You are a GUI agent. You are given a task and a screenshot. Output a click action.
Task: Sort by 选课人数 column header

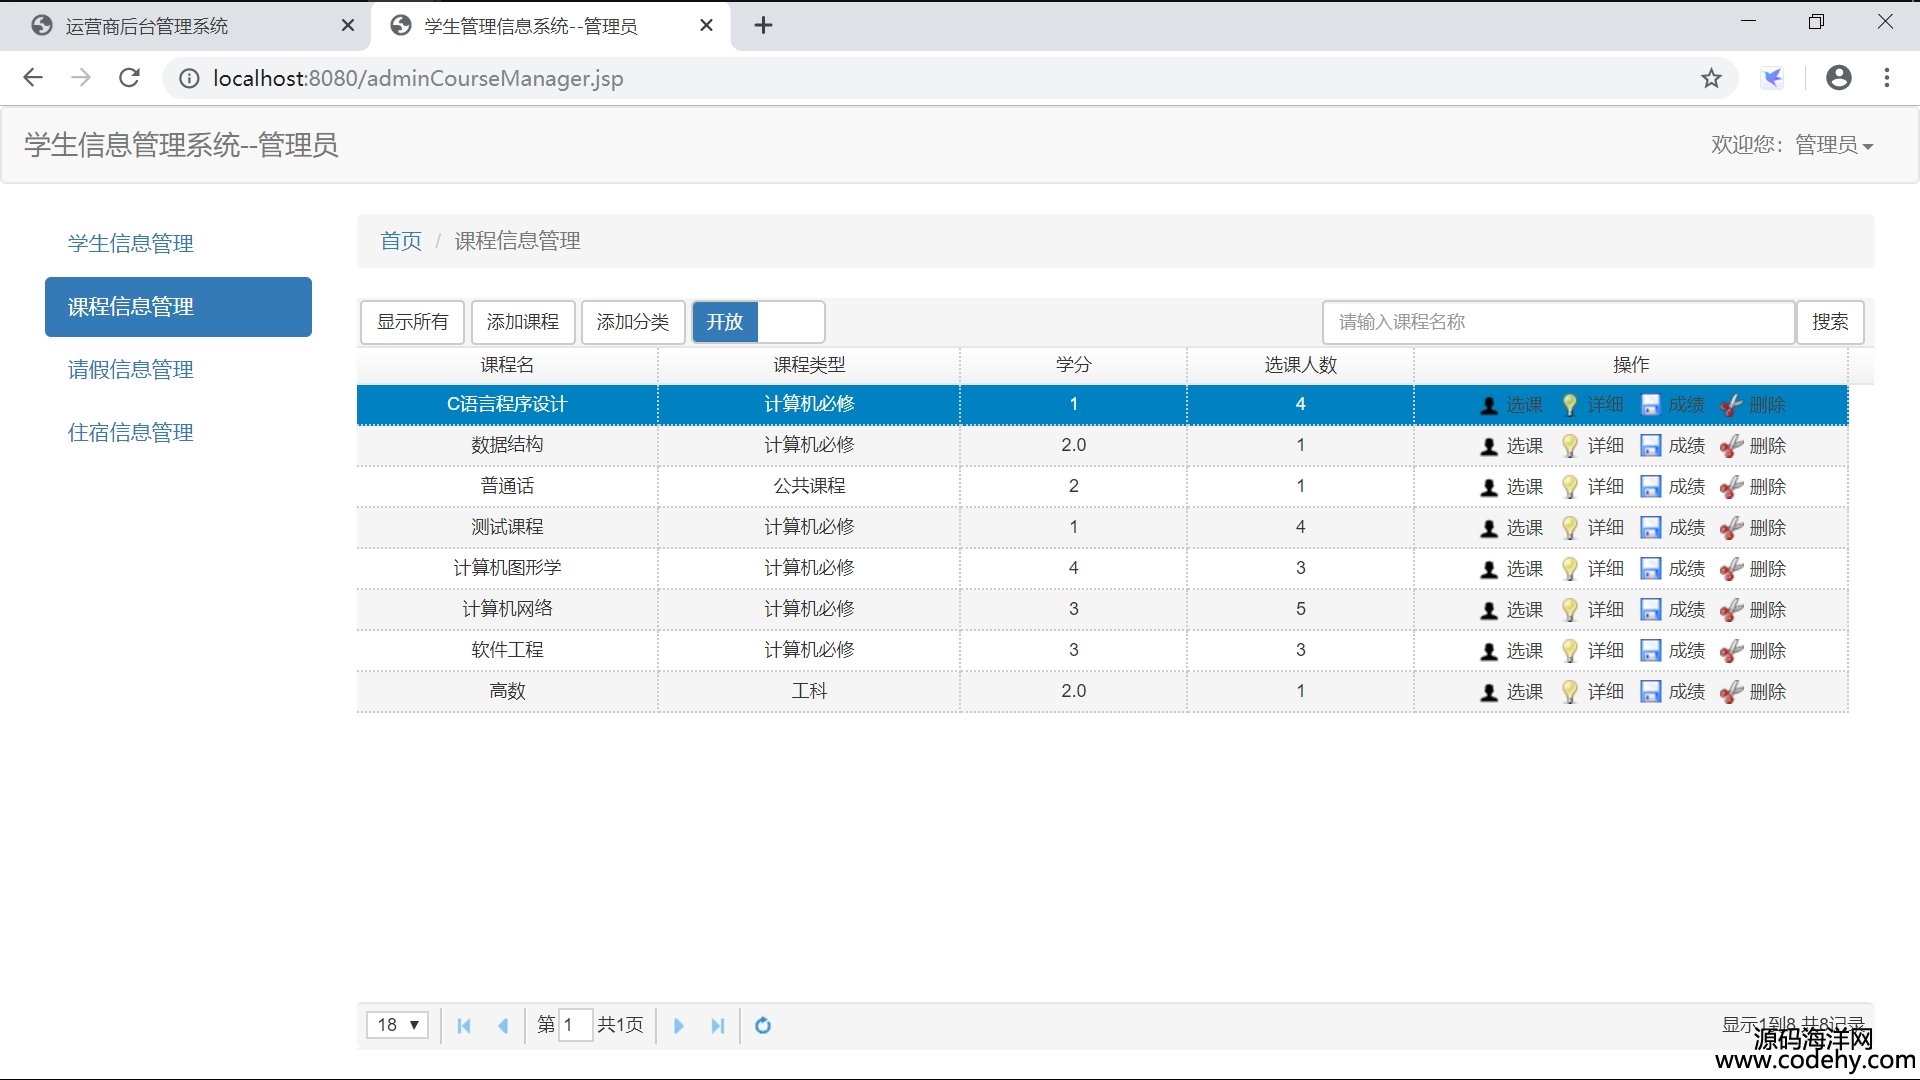[x=1300, y=365]
